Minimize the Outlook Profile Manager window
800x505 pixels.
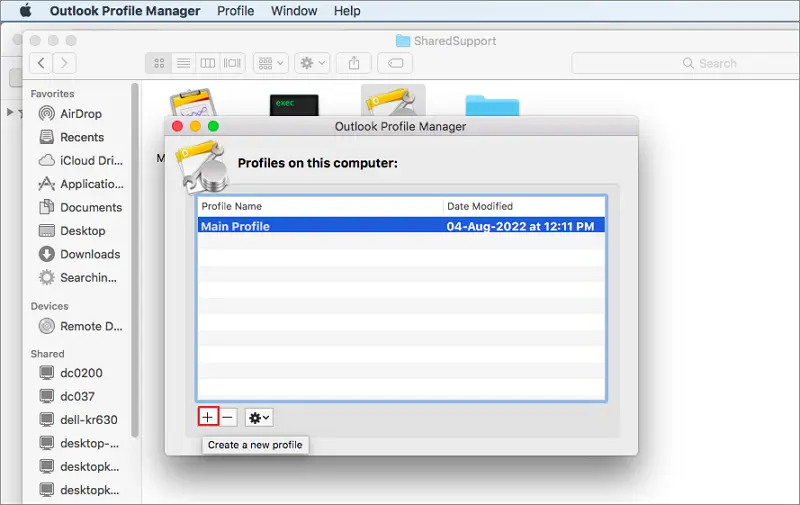(195, 126)
